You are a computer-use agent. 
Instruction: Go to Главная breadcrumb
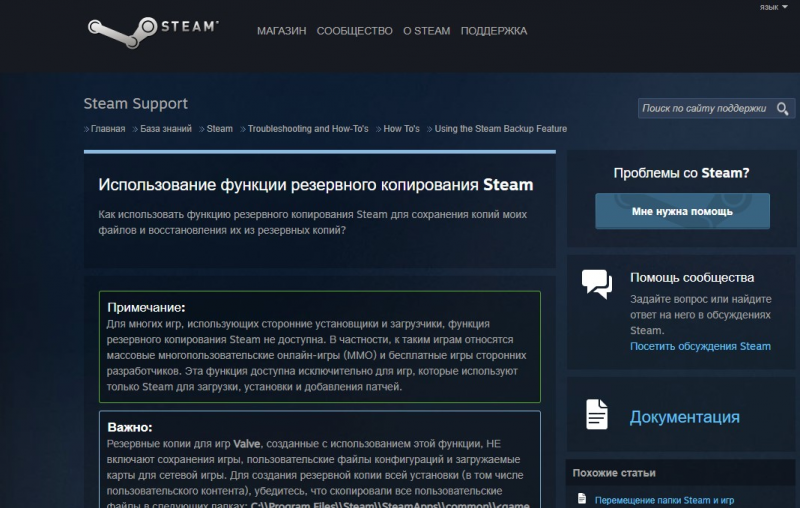click(x=108, y=129)
